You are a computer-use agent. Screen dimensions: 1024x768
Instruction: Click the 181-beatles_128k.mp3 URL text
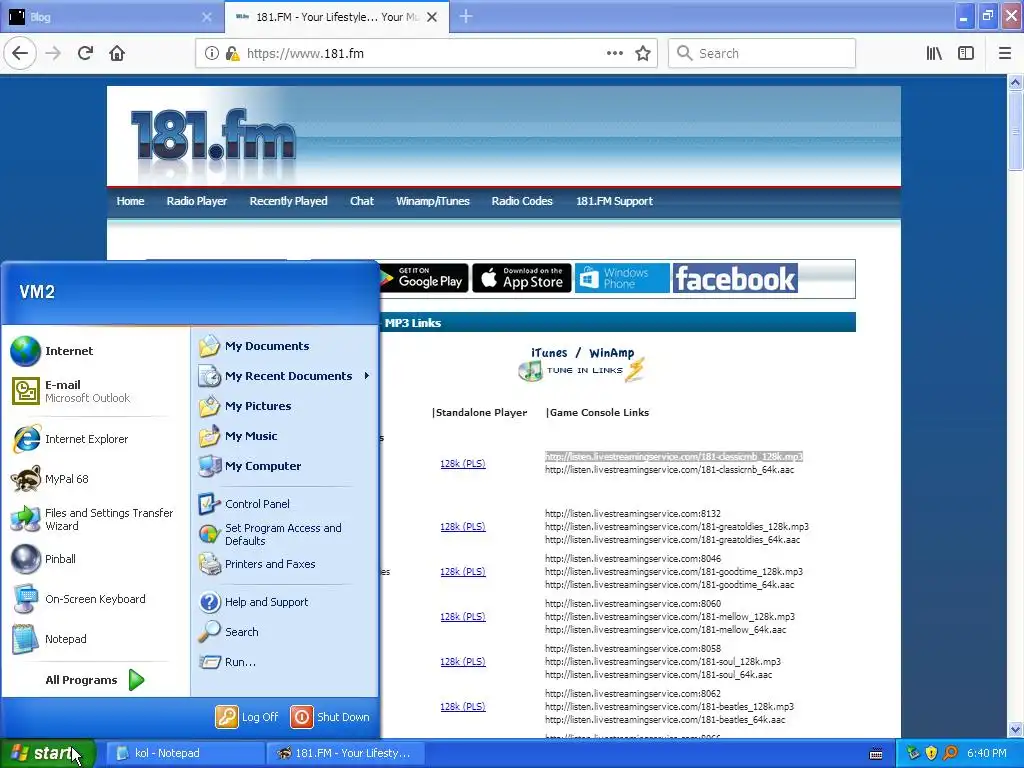click(x=669, y=707)
